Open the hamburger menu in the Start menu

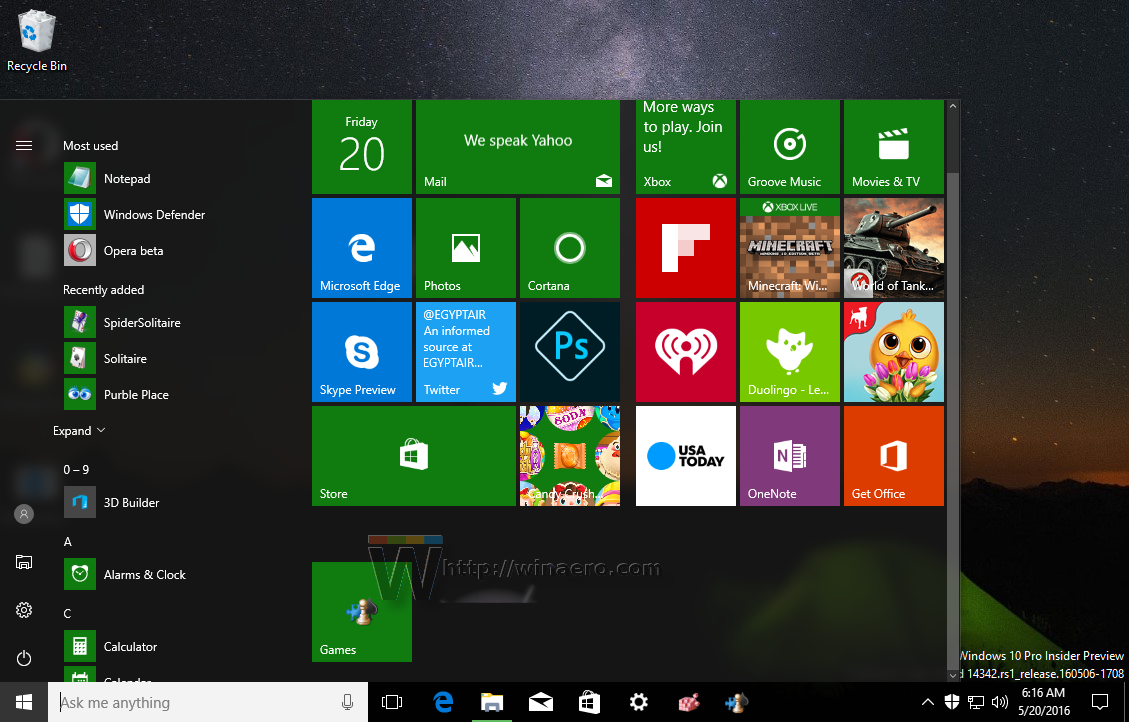(23, 144)
